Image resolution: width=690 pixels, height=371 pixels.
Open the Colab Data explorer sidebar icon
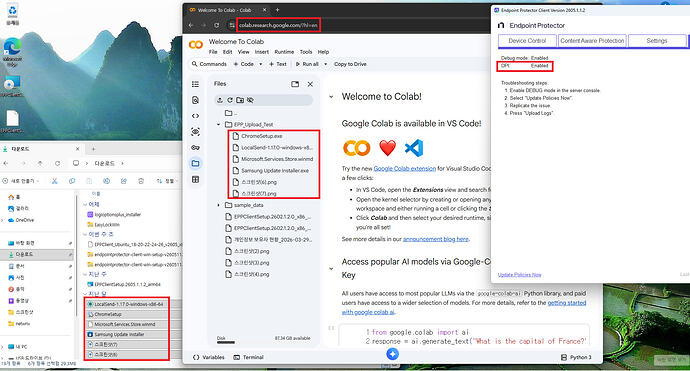point(195,132)
